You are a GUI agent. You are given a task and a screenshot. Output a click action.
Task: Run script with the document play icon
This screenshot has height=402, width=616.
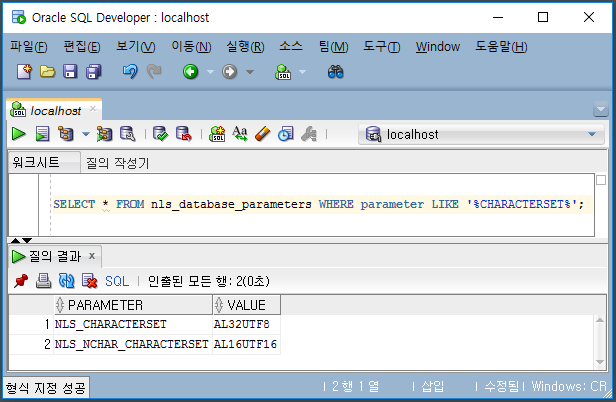(42, 134)
